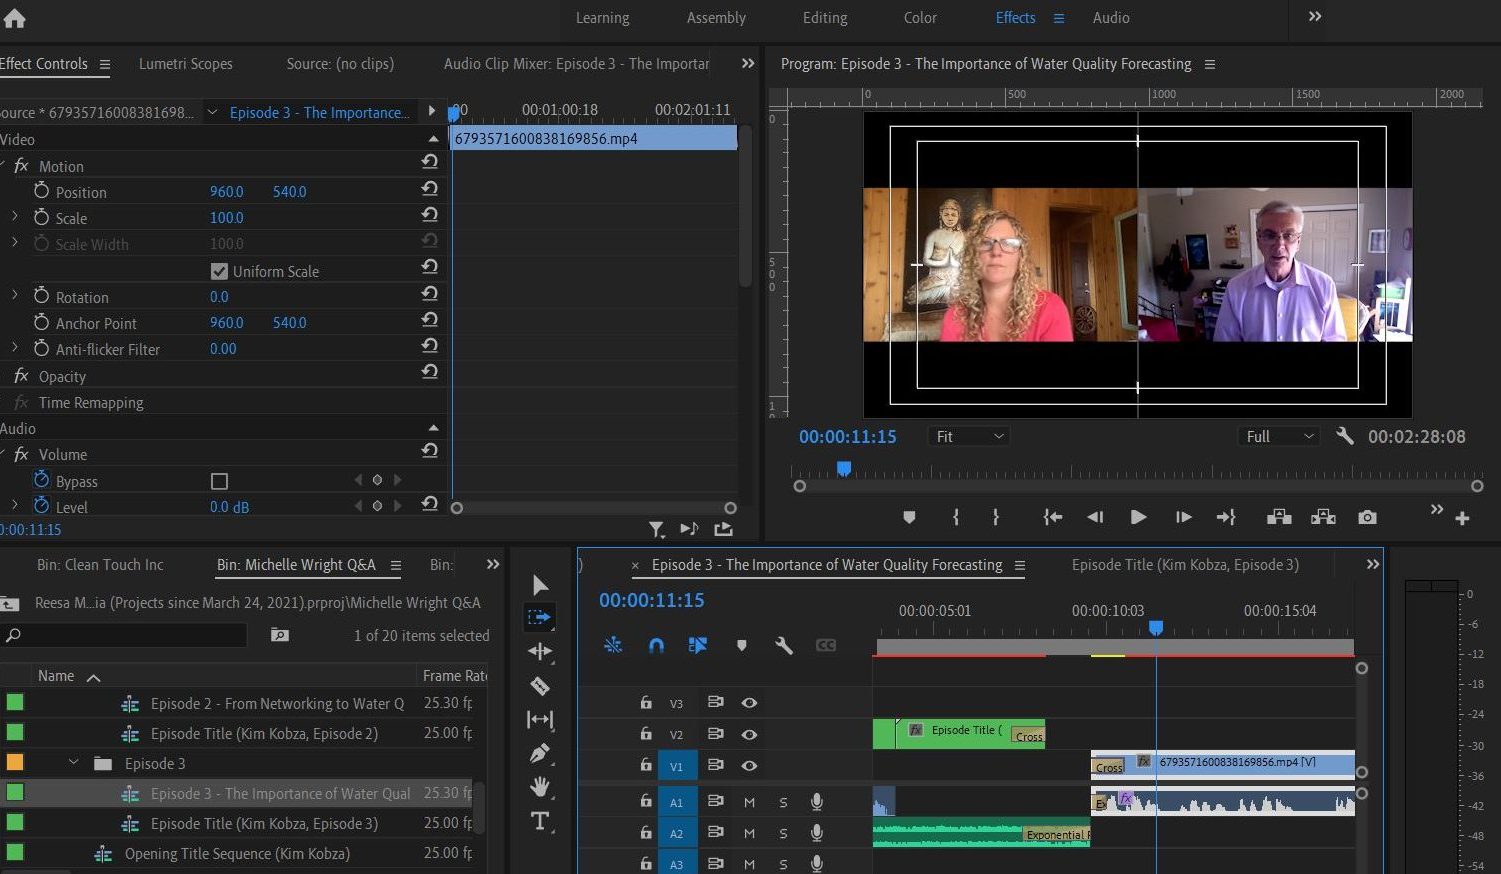Viewport: 1501px width, 874px height.
Task: Uncheck Uniform Scale checkbox
Action: point(219,271)
